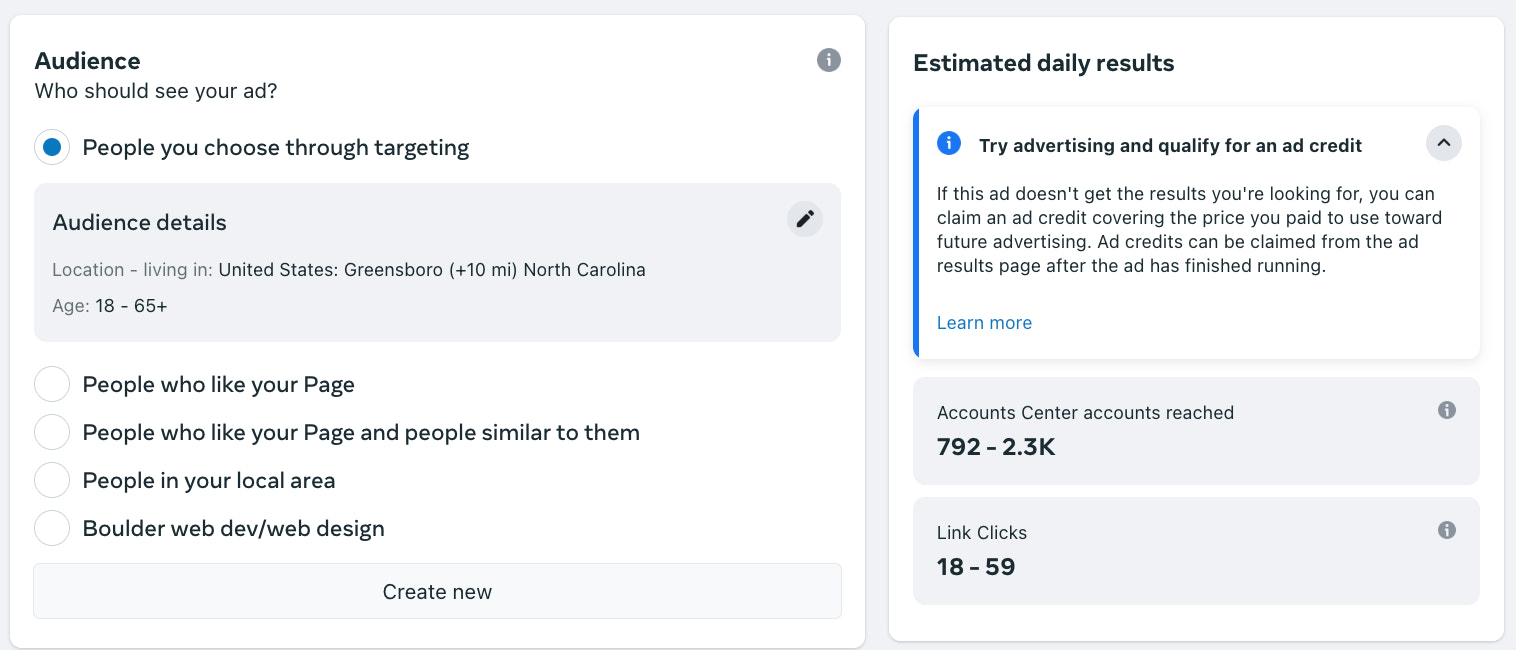The height and width of the screenshot is (650, 1516).
Task: Select People you choose through targeting
Action: (52, 148)
